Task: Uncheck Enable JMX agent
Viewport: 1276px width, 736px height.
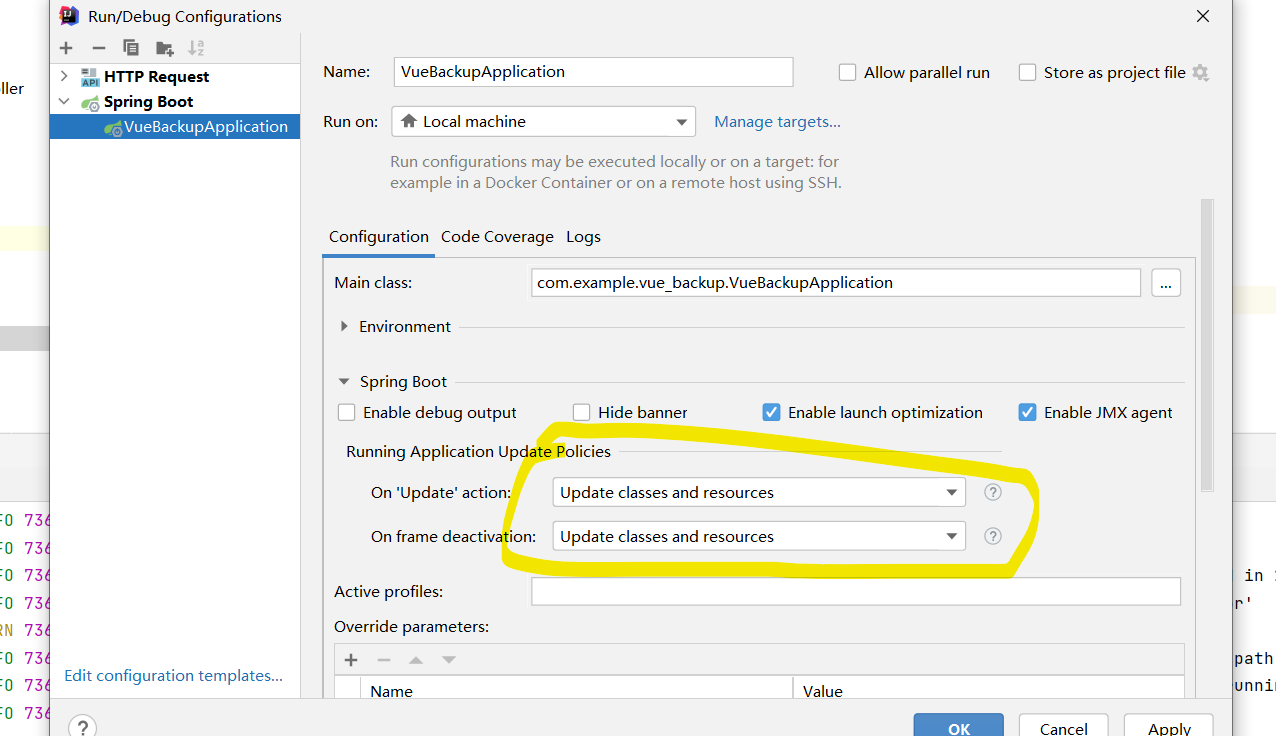Action: tap(1027, 412)
